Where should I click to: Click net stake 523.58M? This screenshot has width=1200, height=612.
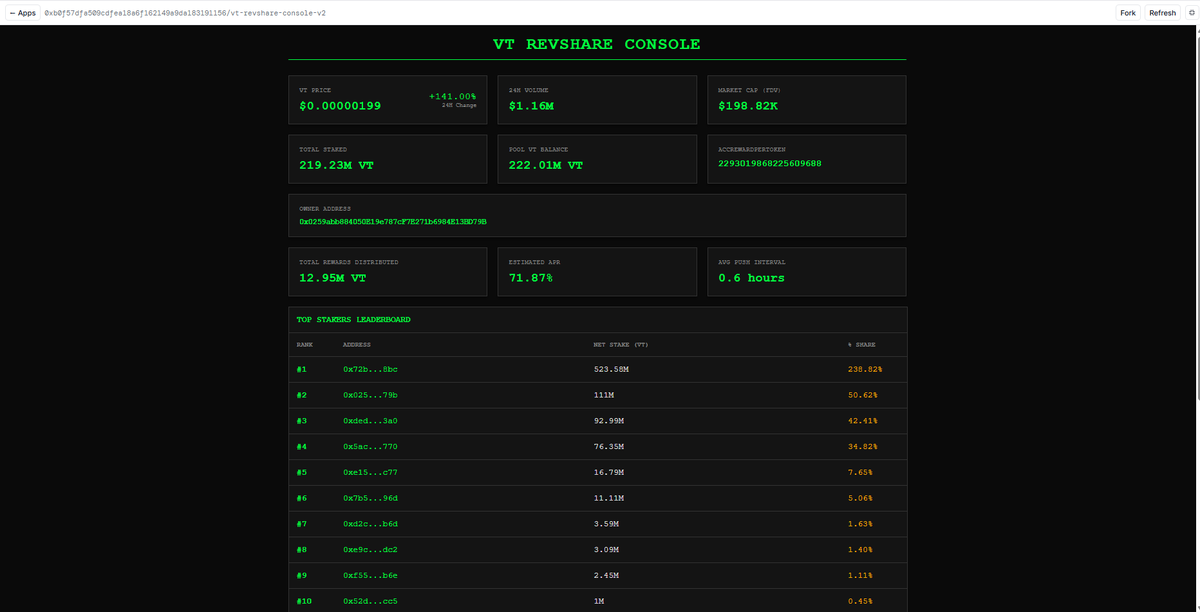click(x=611, y=369)
